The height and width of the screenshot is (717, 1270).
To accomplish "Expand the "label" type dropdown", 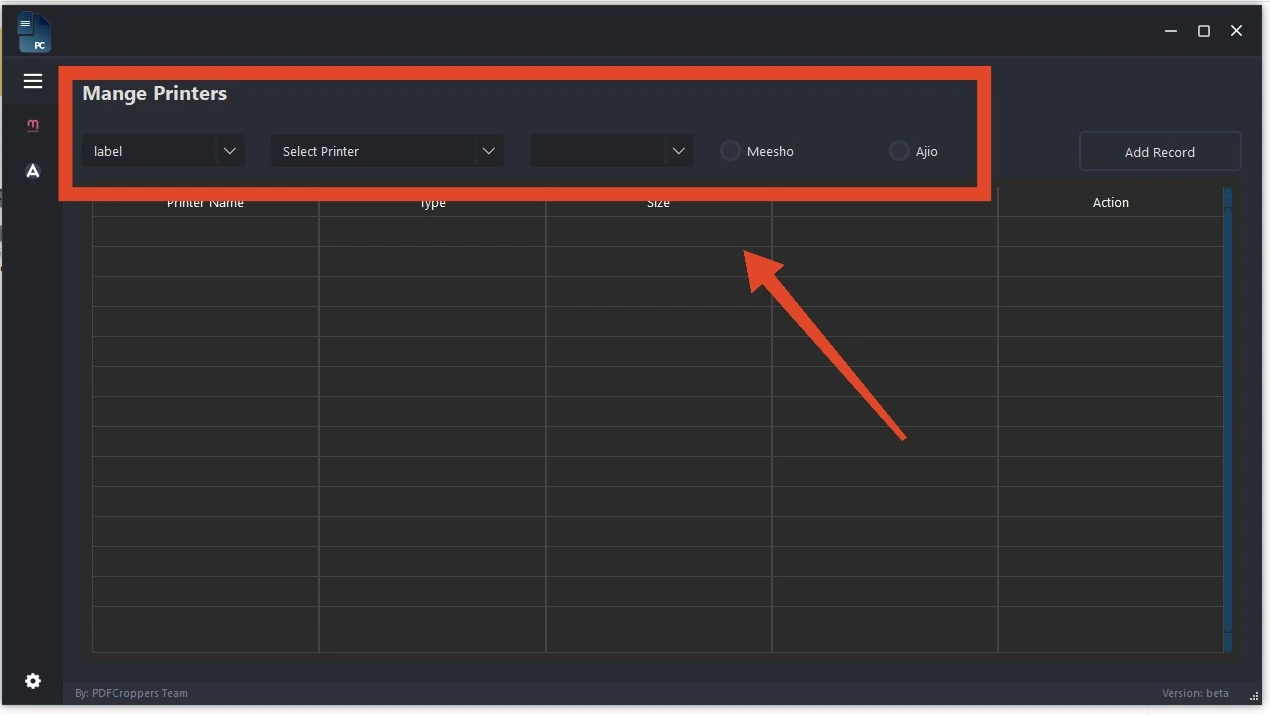I will click(x=229, y=151).
